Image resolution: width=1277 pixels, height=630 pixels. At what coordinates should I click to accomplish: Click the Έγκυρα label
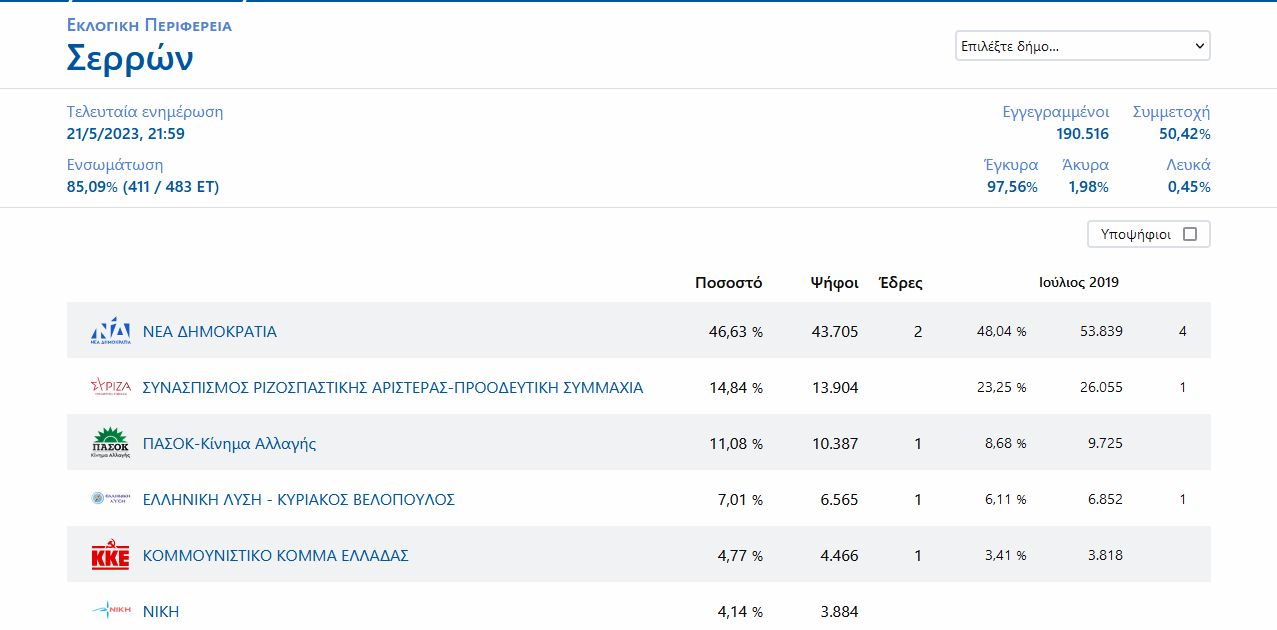pos(1011,165)
